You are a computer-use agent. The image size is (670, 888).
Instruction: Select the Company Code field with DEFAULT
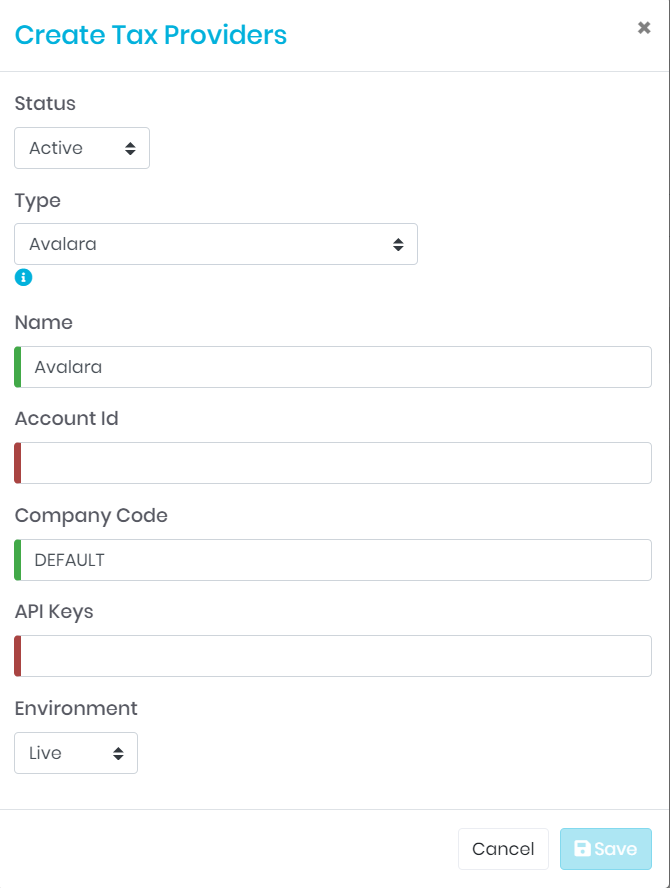(335, 560)
